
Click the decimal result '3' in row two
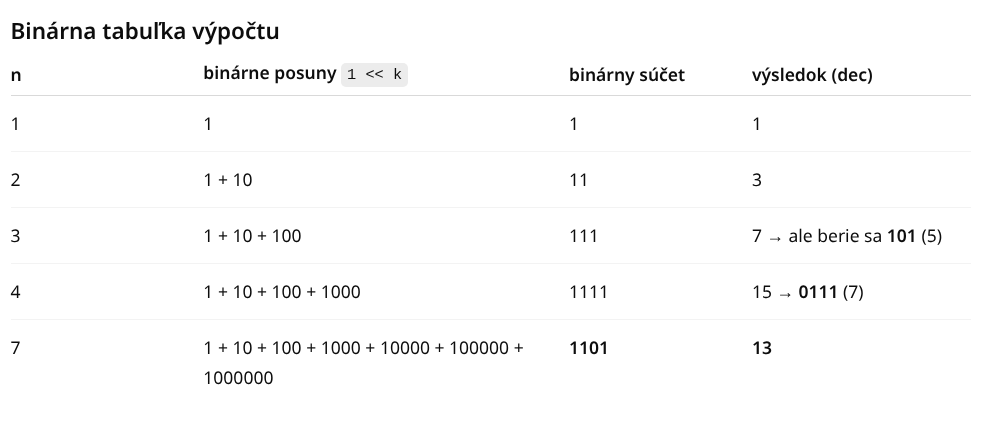(757, 180)
